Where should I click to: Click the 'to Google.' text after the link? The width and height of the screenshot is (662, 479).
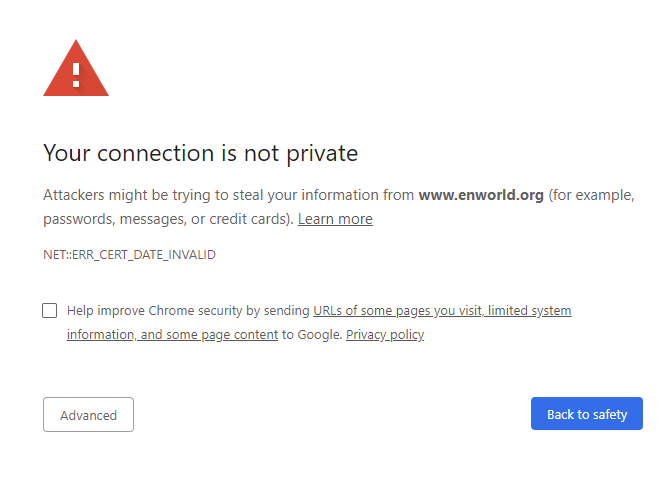[x=312, y=335]
